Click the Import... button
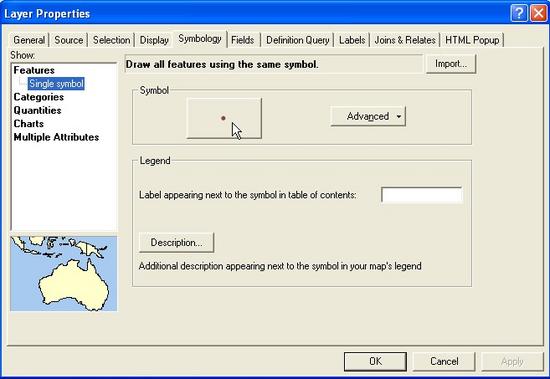Viewport: 550px width, 379px height. point(451,64)
